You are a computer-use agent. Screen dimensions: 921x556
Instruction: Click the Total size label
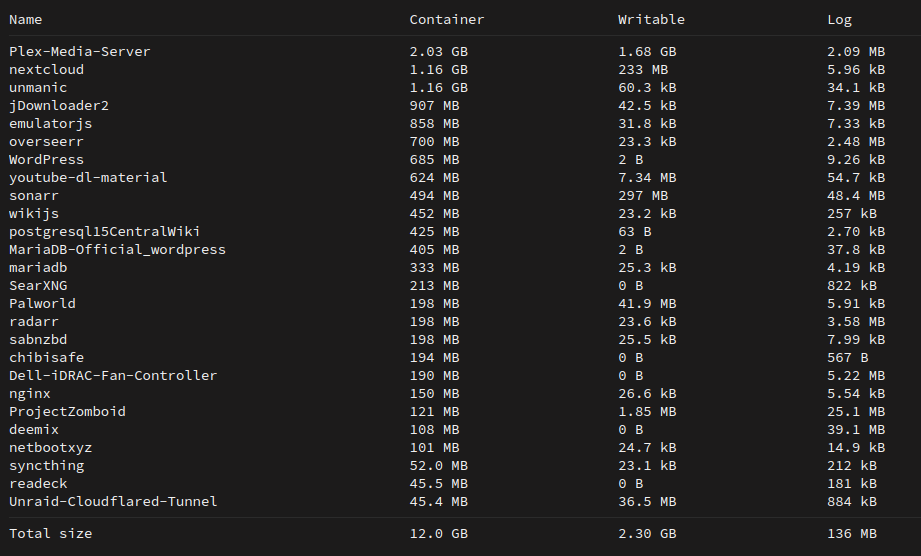(x=51, y=534)
